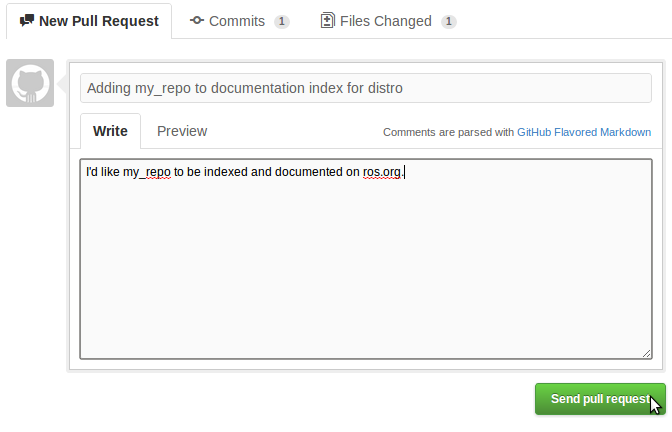Switch to the Preview tab
The height and width of the screenshot is (432, 672).
click(182, 131)
